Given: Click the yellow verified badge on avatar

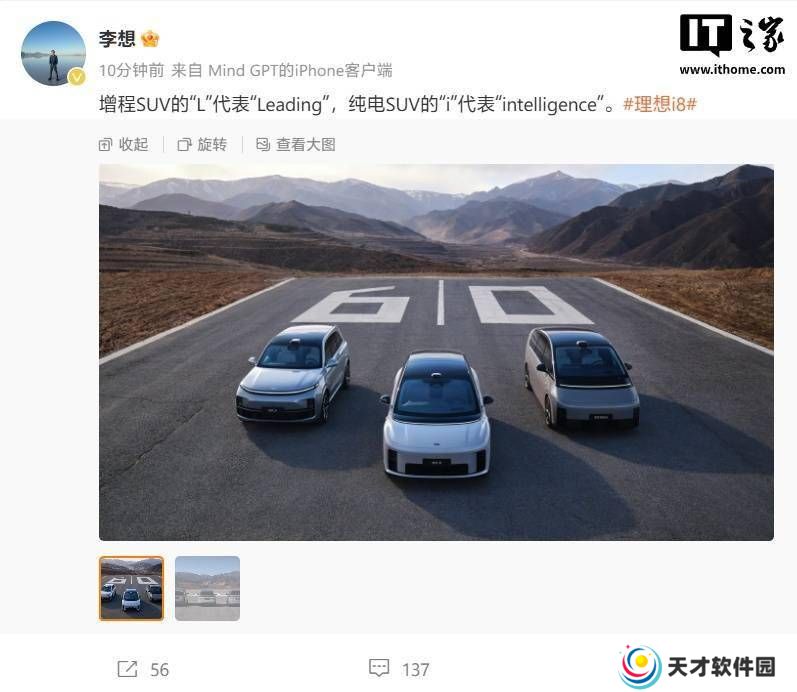Looking at the screenshot, I should [76, 77].
